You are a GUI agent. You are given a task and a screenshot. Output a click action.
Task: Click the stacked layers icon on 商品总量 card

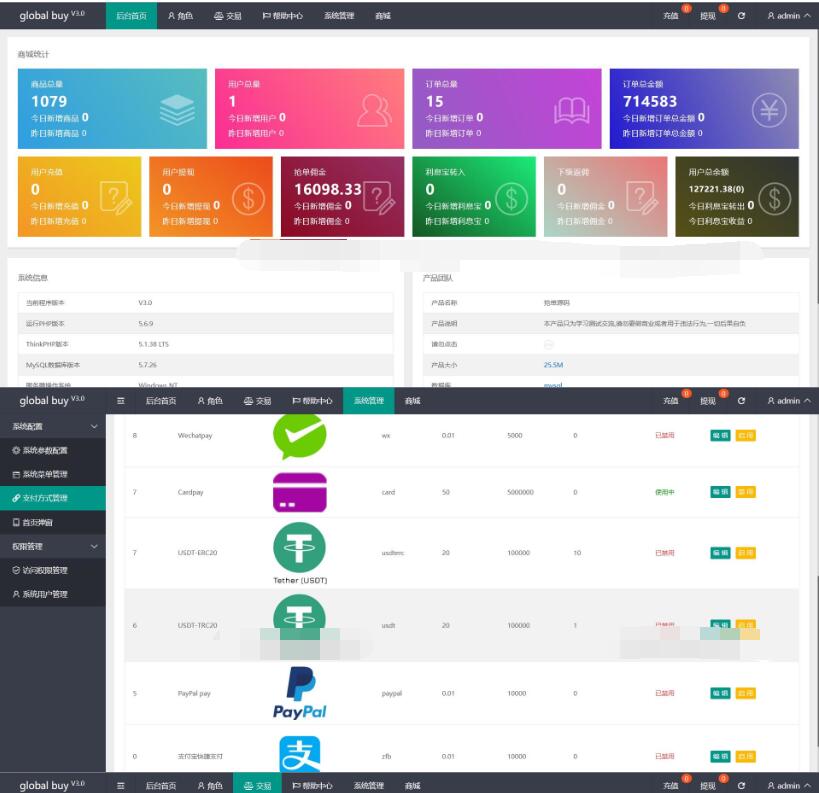click(177, 109)
